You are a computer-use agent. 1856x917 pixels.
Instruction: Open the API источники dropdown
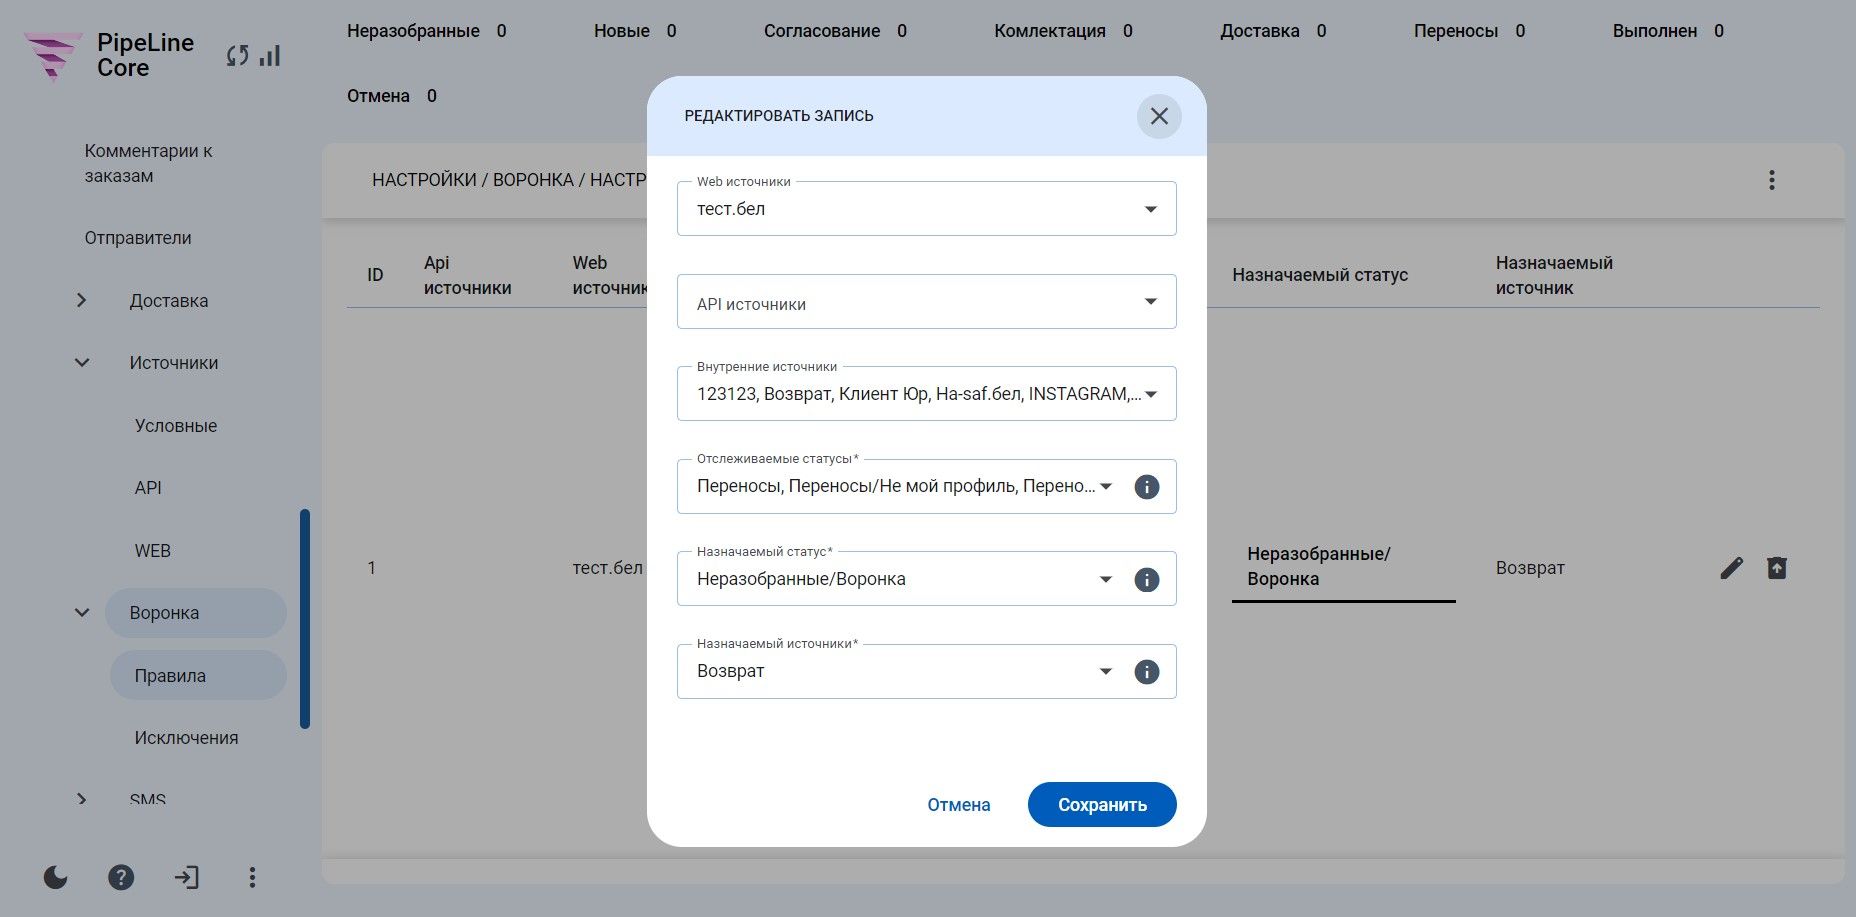coord(926,302)
